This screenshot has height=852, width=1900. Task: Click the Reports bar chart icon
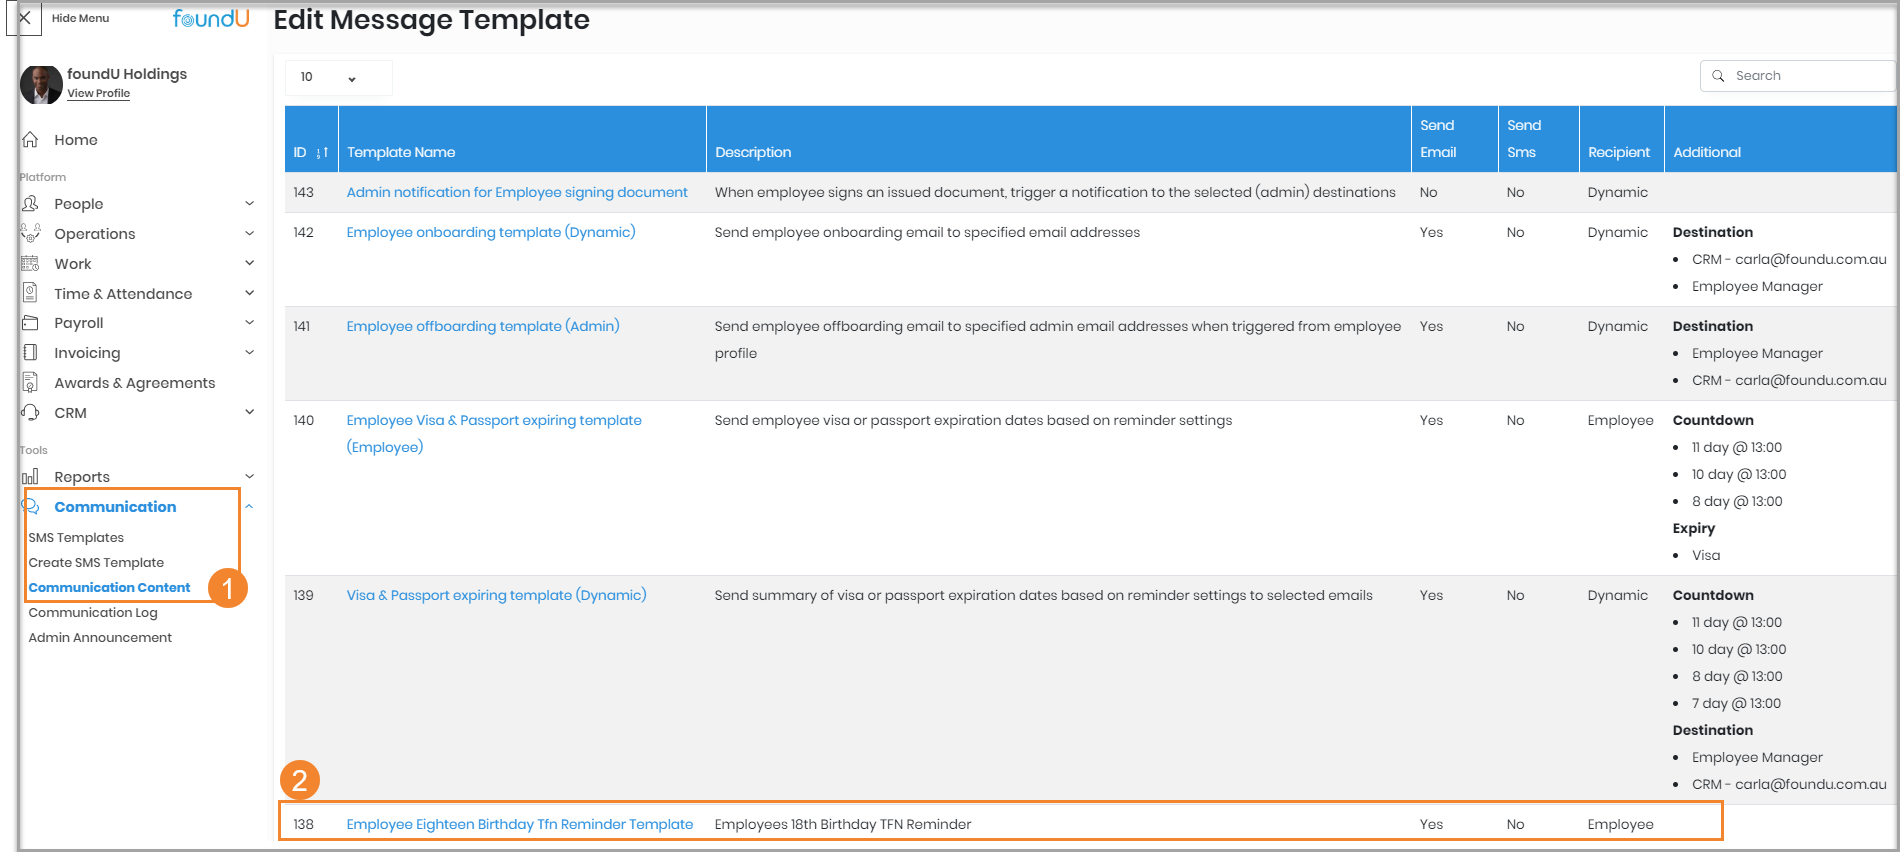pyautogui.click(x=31, y=477)
